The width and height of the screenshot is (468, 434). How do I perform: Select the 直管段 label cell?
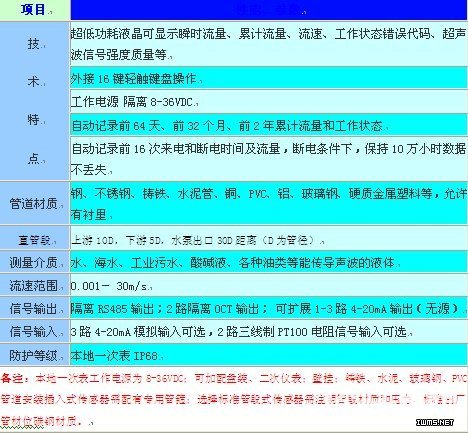pyautogui.click(x=34, y=239)
